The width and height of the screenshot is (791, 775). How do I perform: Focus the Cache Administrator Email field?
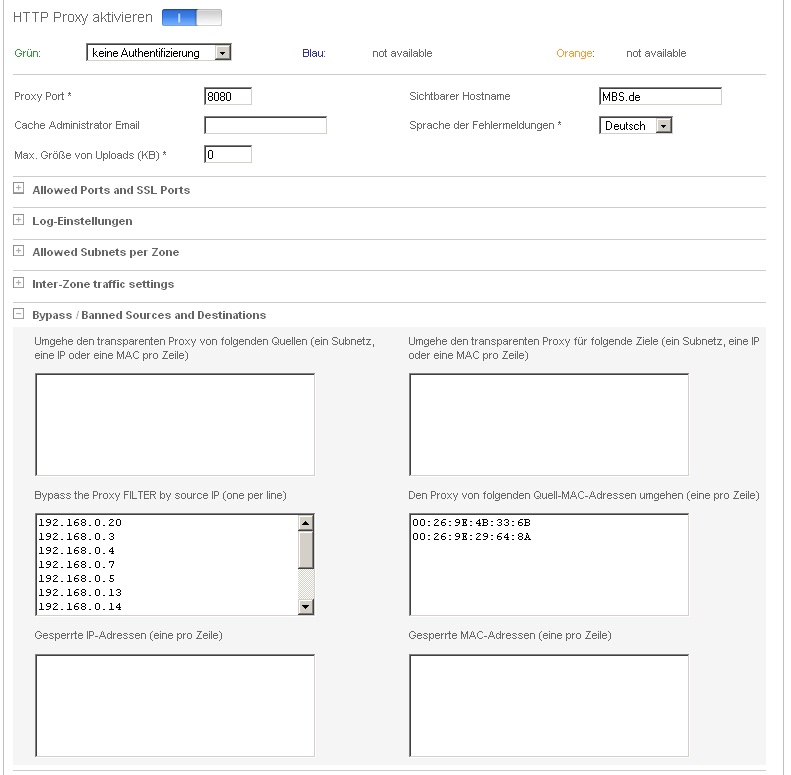265,126
